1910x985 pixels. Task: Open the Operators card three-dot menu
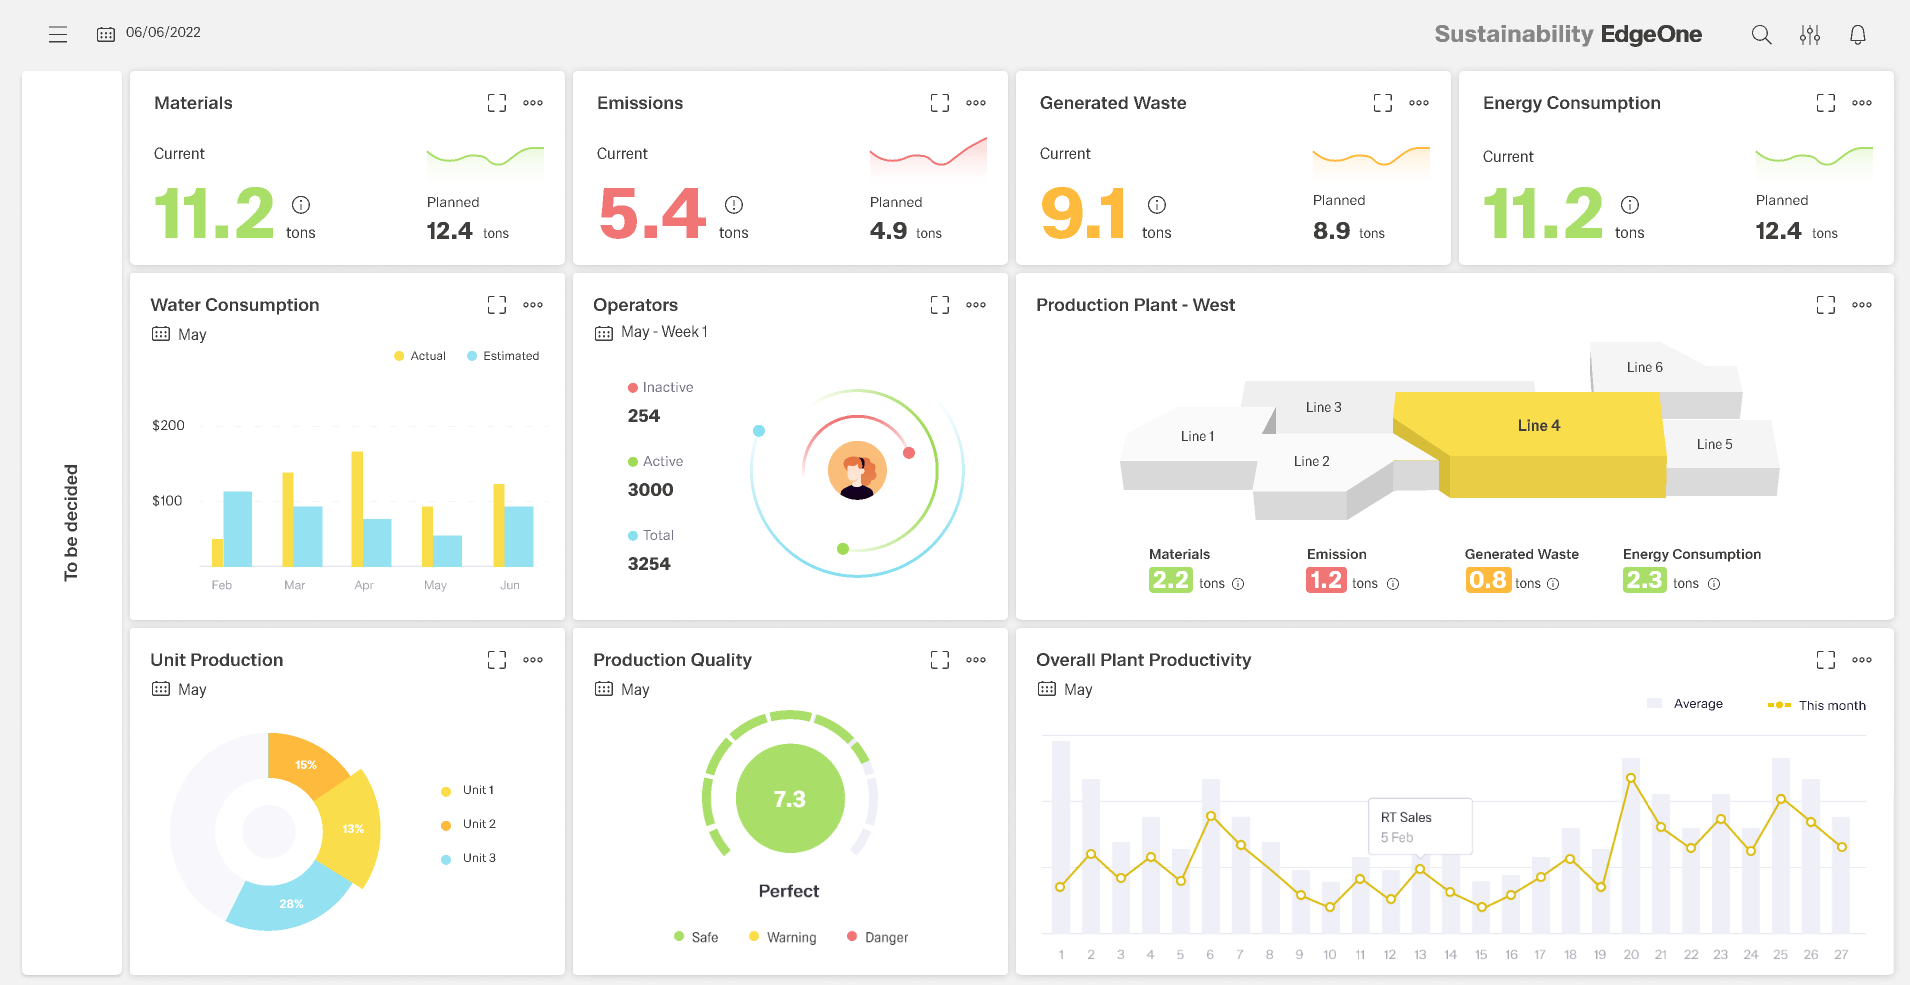(975, 305)
